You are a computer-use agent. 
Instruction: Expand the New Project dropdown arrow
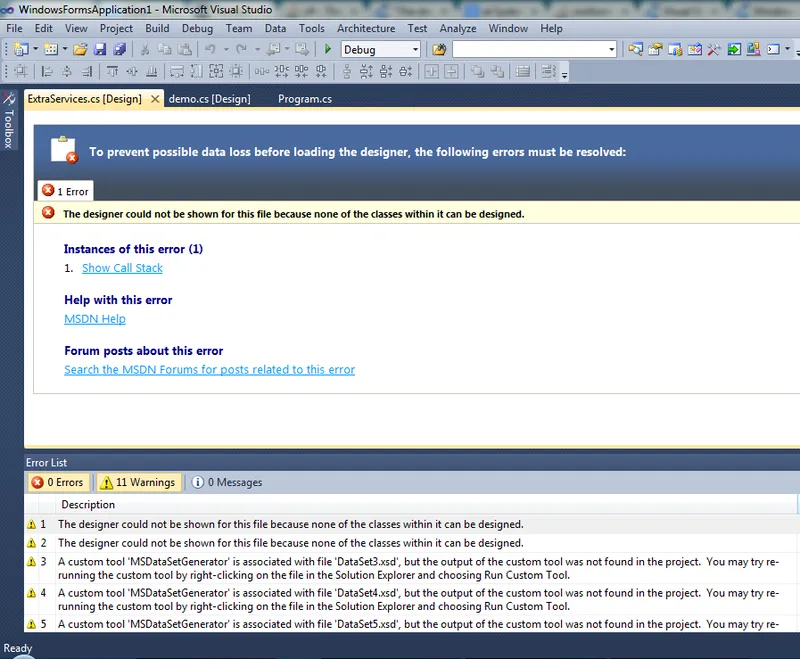(x=35, y=49)
